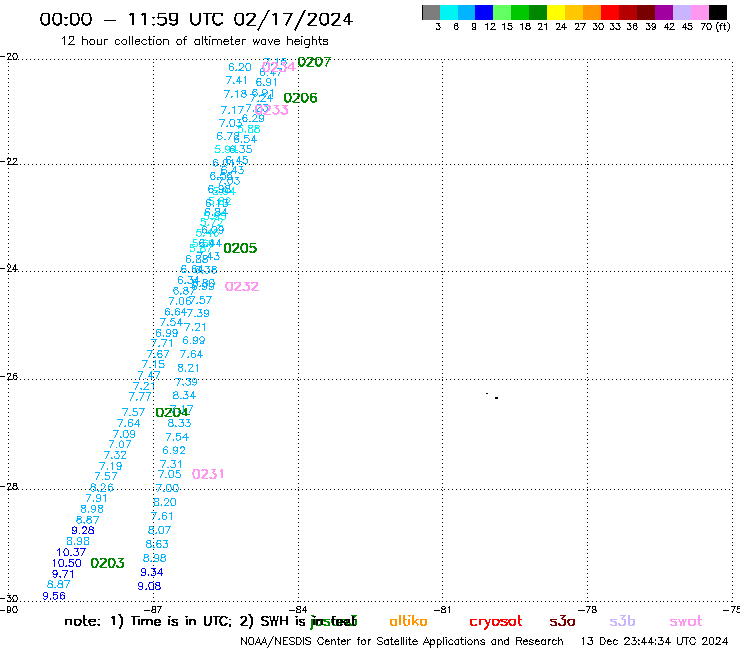
Task: Click the pink swatch in the legend
Action: [x=700, y=12]
